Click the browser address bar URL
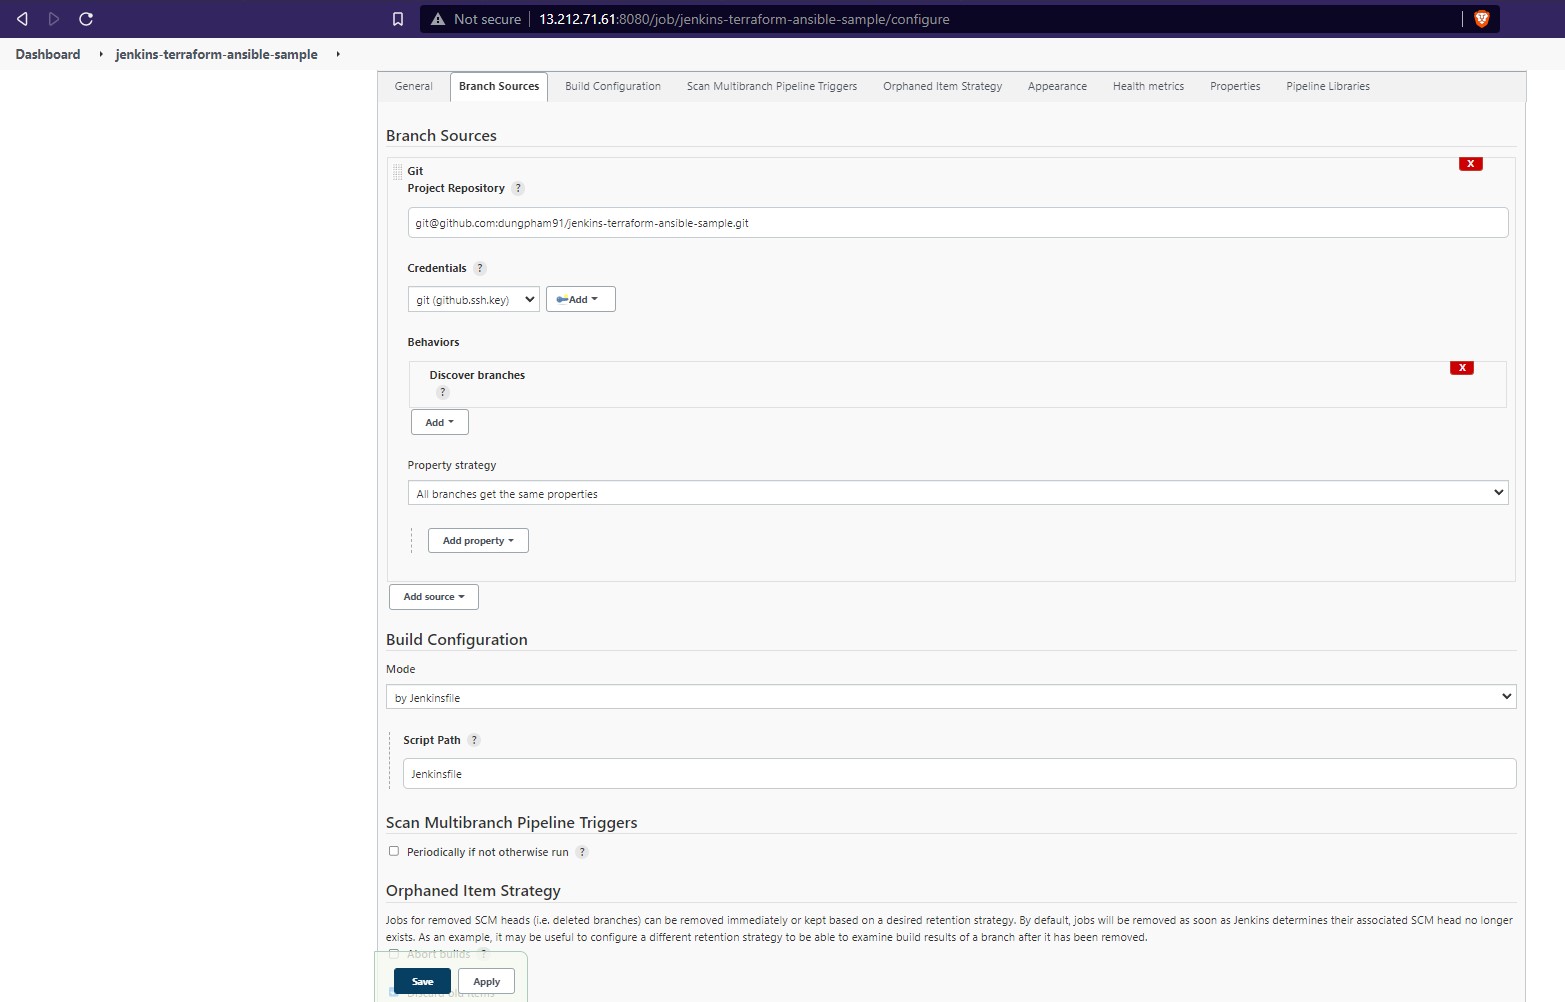 744,19
